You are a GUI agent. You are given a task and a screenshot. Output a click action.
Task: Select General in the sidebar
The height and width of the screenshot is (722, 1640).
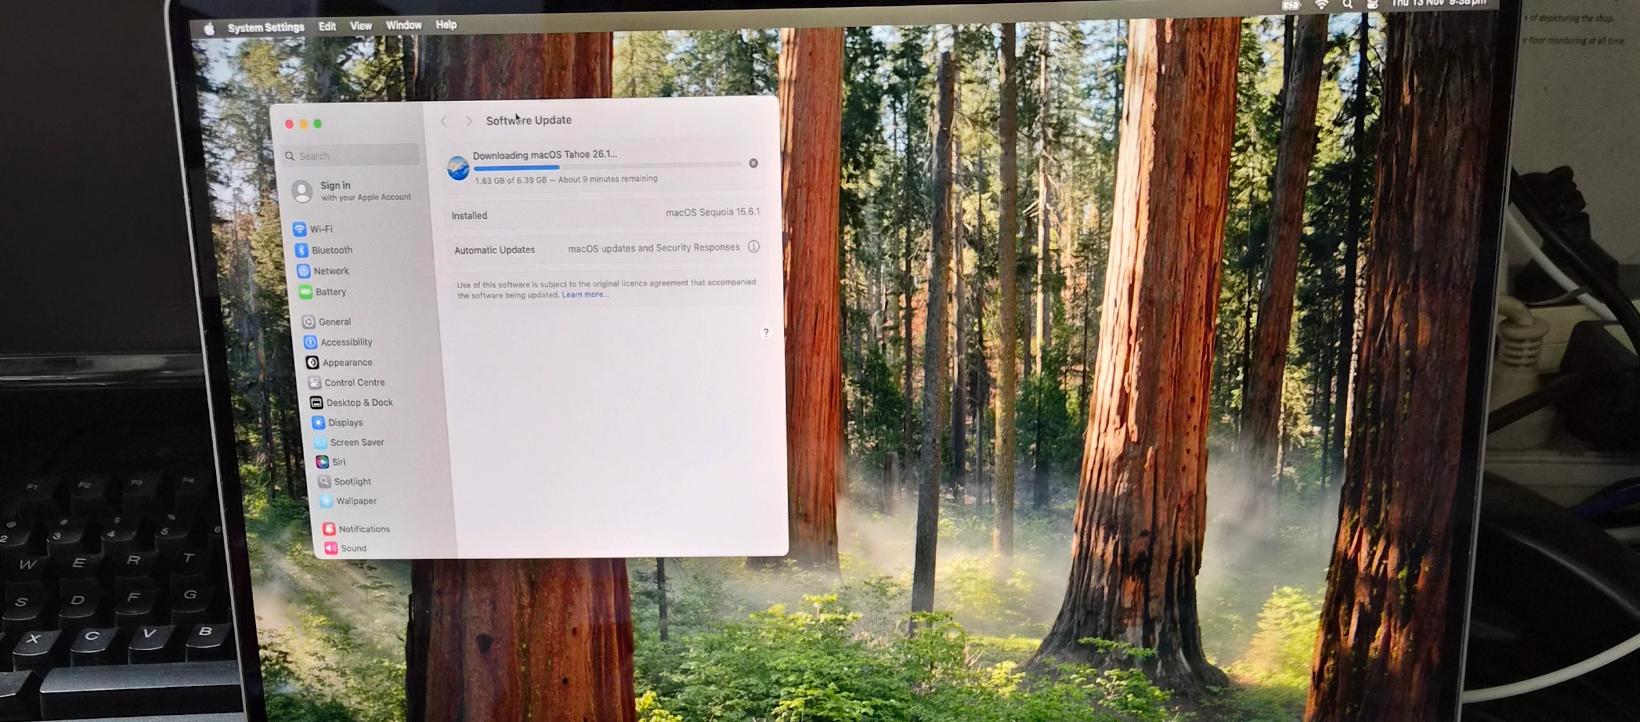pos(327,322)
